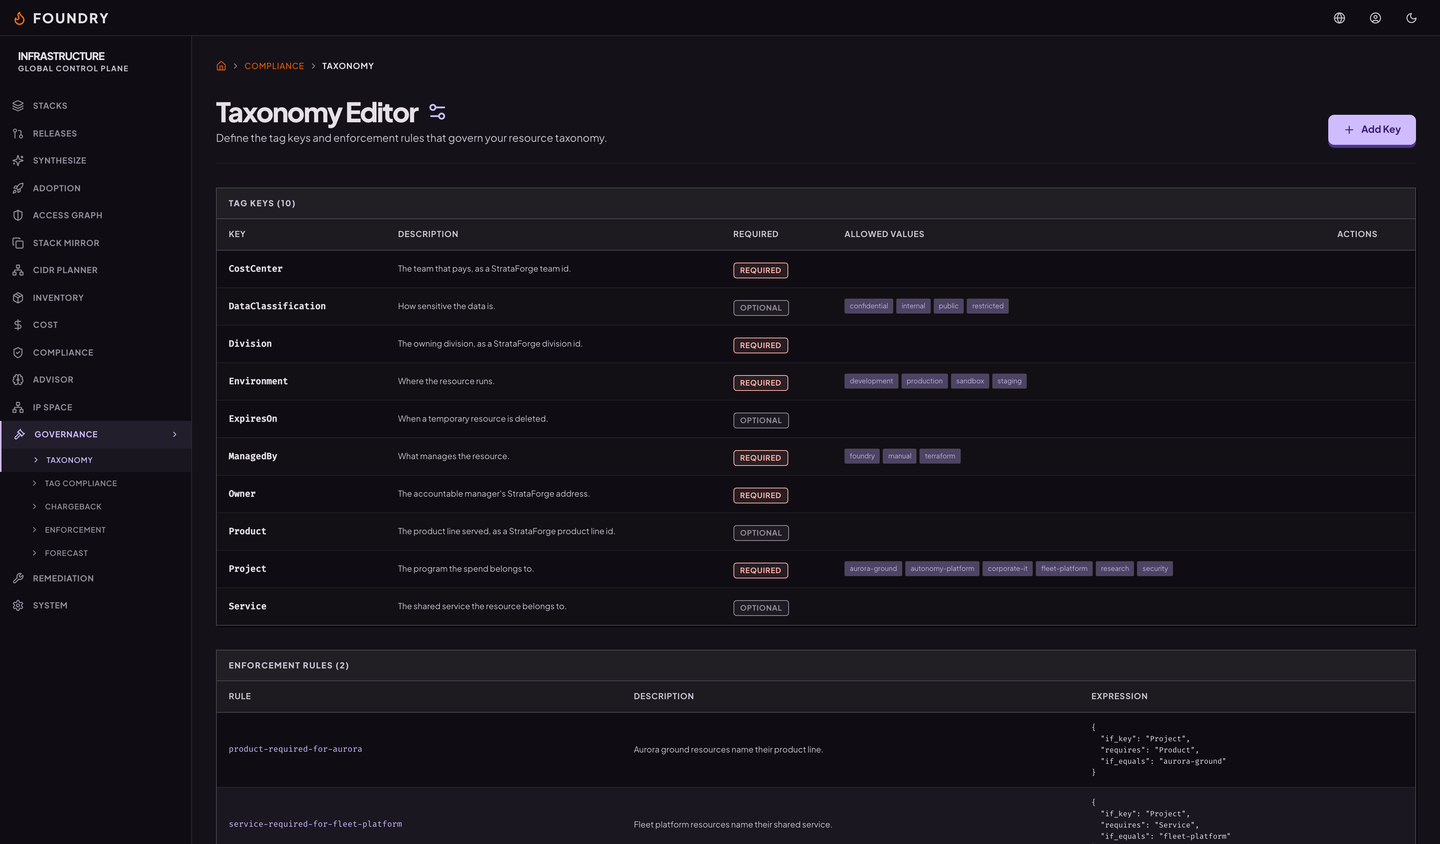This screenshot has height=844, width=1440.
Task: Click the autonomy-platform value tag
Action: 942,569
